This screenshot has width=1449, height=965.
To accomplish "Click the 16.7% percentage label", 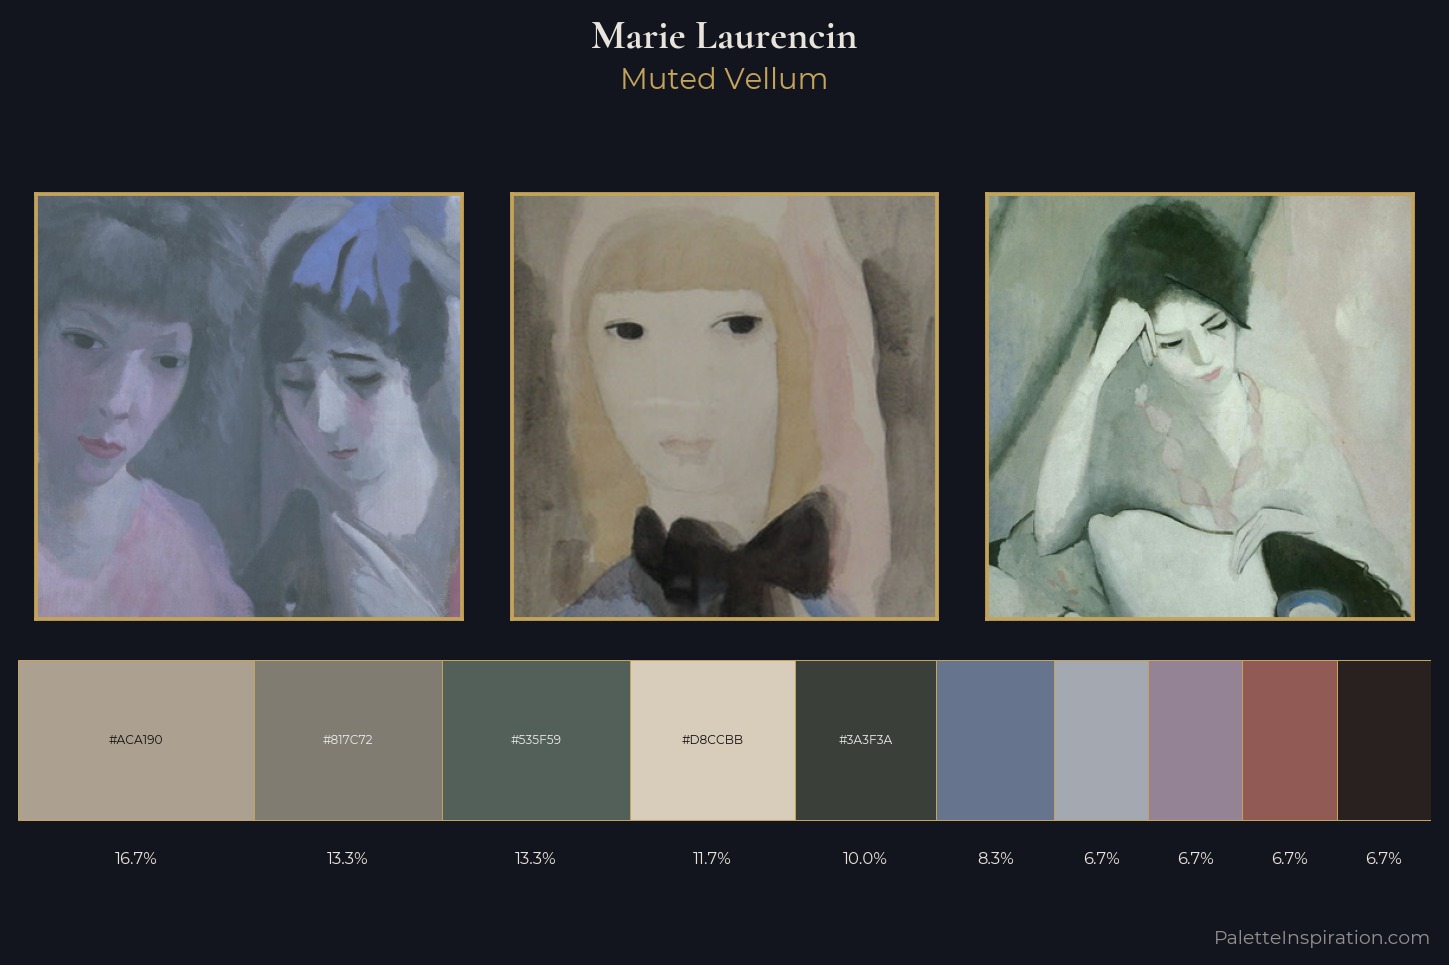I will point(136,858).
